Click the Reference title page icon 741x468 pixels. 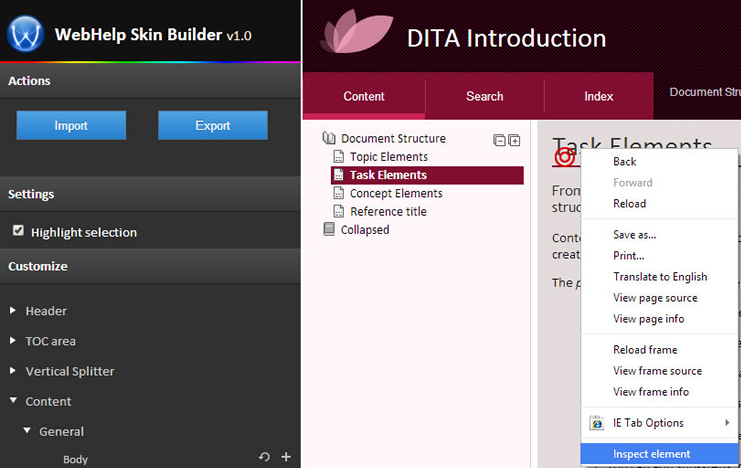pyautogui.click(x=338, y=211)
